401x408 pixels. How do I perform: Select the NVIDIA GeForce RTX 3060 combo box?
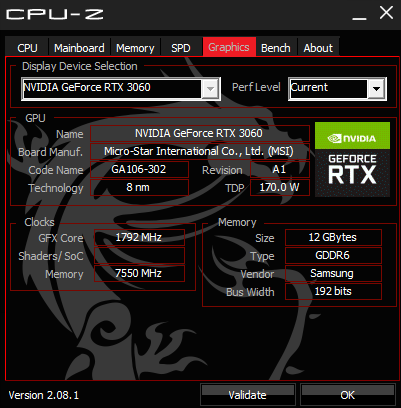pos(121,89)
